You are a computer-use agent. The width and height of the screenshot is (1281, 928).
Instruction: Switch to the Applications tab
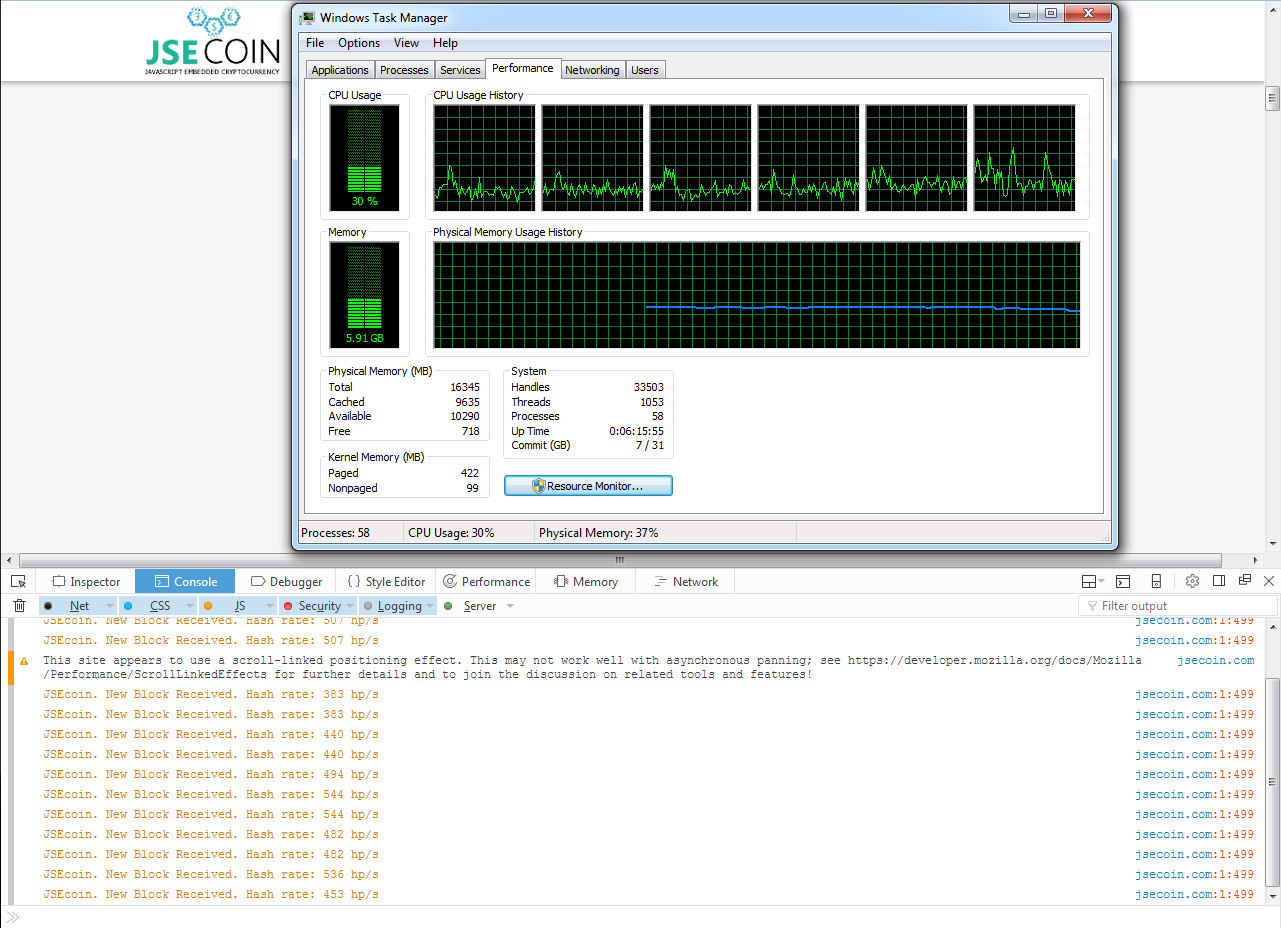point(340,70)
